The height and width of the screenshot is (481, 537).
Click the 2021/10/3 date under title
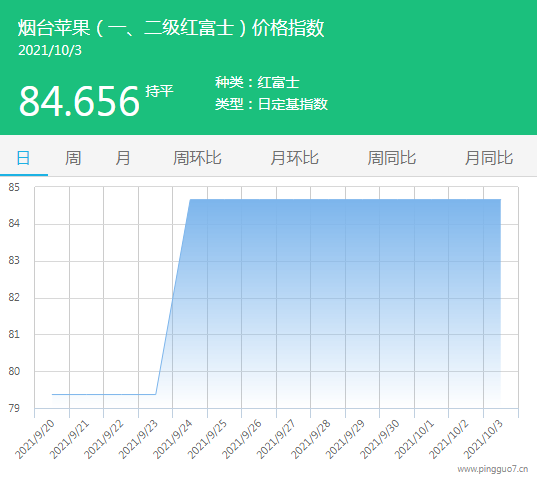coord(50,51)
